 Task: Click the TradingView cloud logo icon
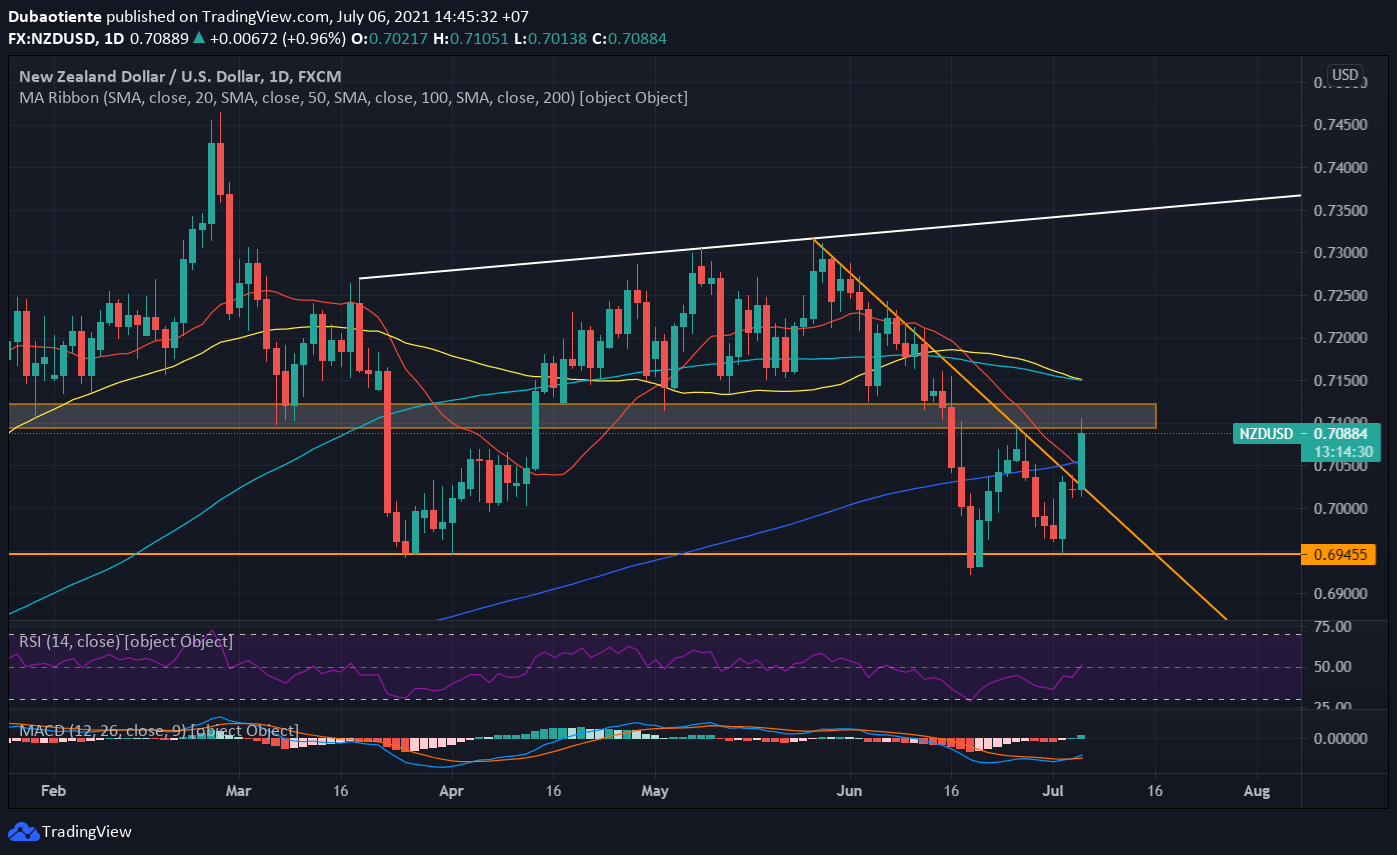(24, 831)
